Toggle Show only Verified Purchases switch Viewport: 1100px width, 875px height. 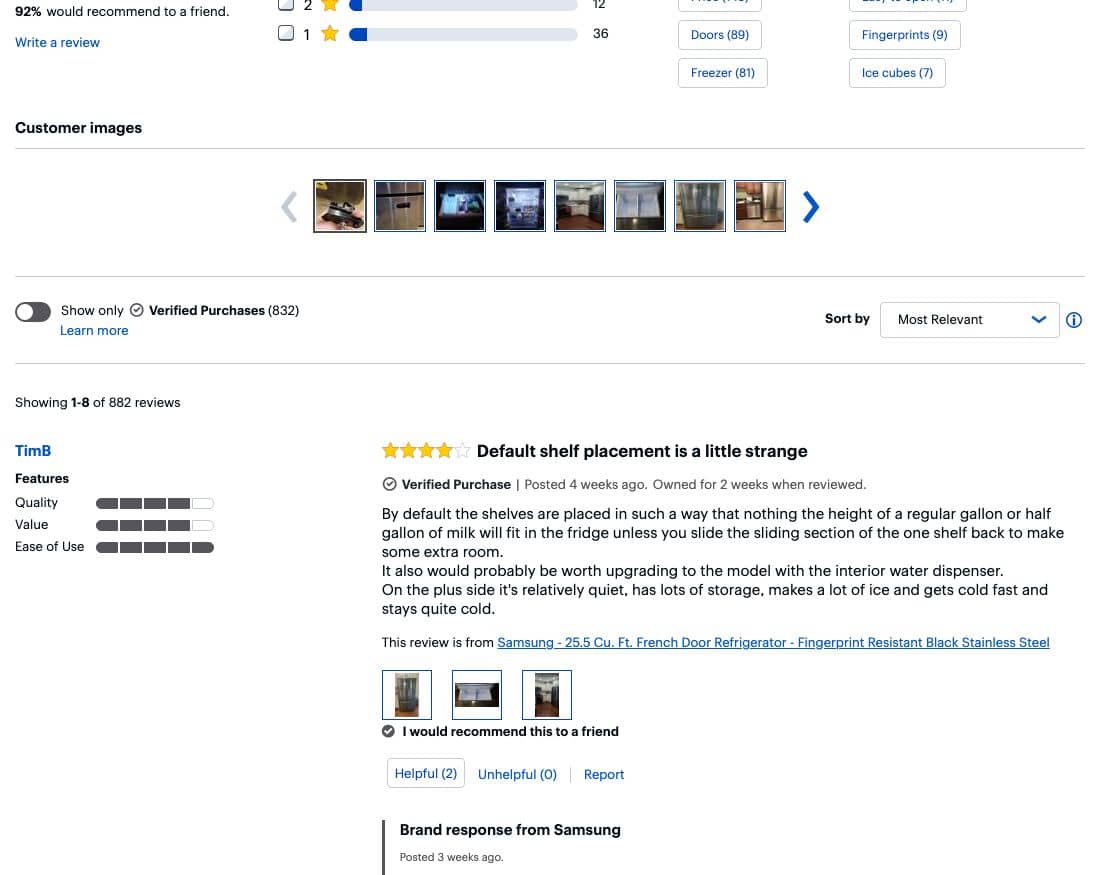click(x=33, y=311)
